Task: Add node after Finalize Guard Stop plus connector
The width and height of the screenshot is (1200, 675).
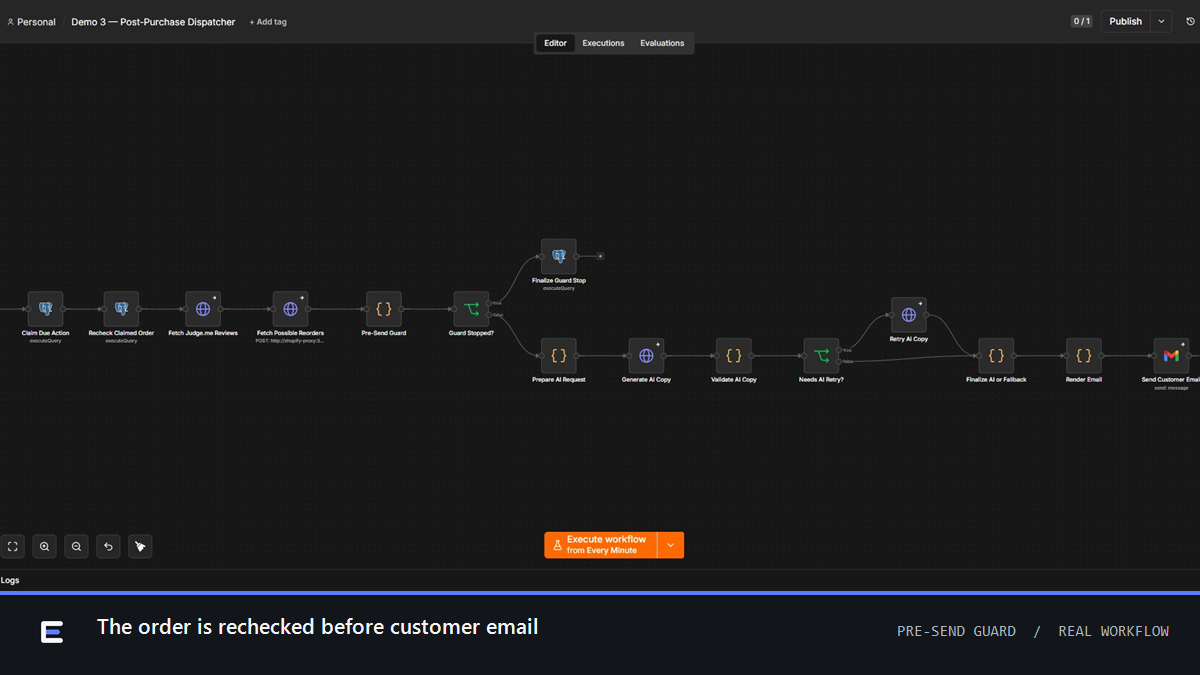Action: (x=600, y=256)
